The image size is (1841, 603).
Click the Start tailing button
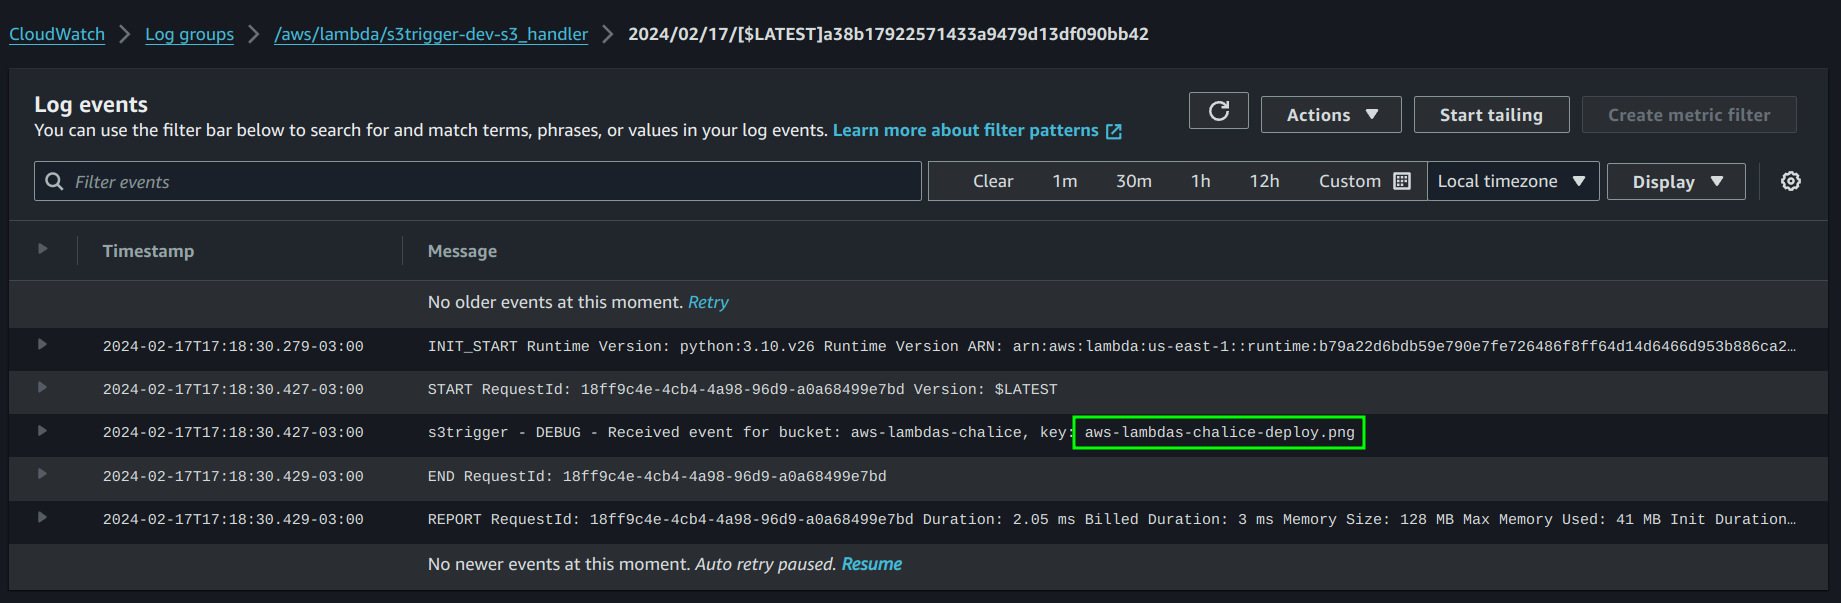coord(1491,115)
